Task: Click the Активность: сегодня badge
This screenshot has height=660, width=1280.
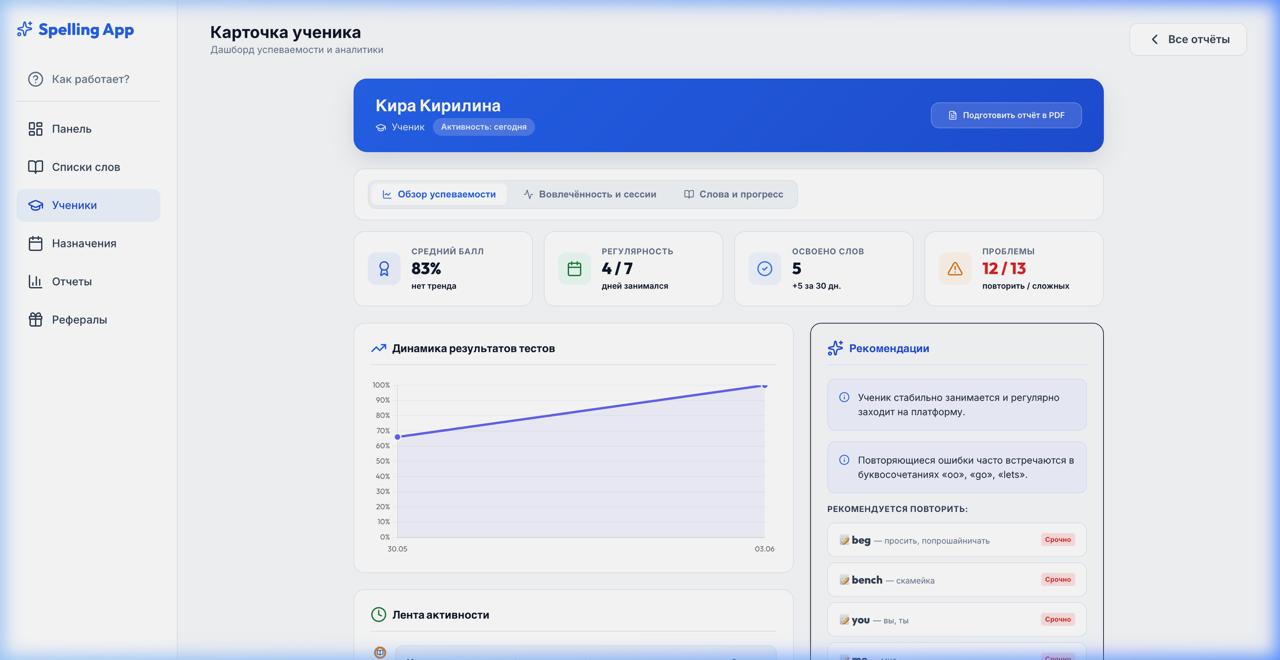Action: point(484,127)
